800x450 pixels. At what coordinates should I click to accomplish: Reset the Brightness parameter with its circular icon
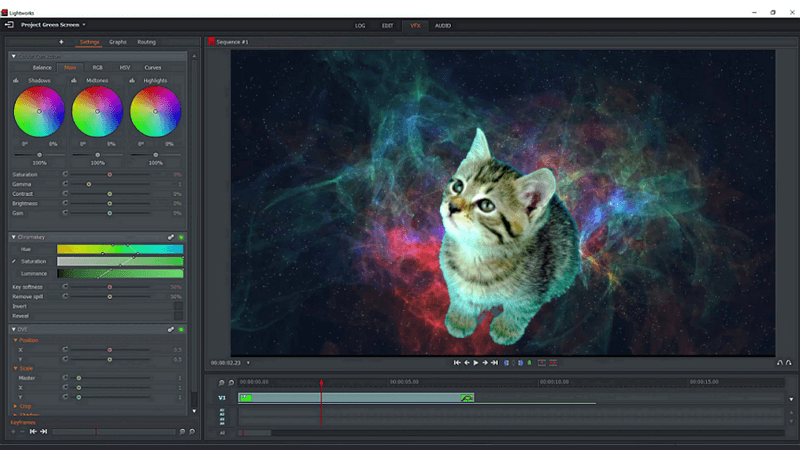click(x=65, y=203)
